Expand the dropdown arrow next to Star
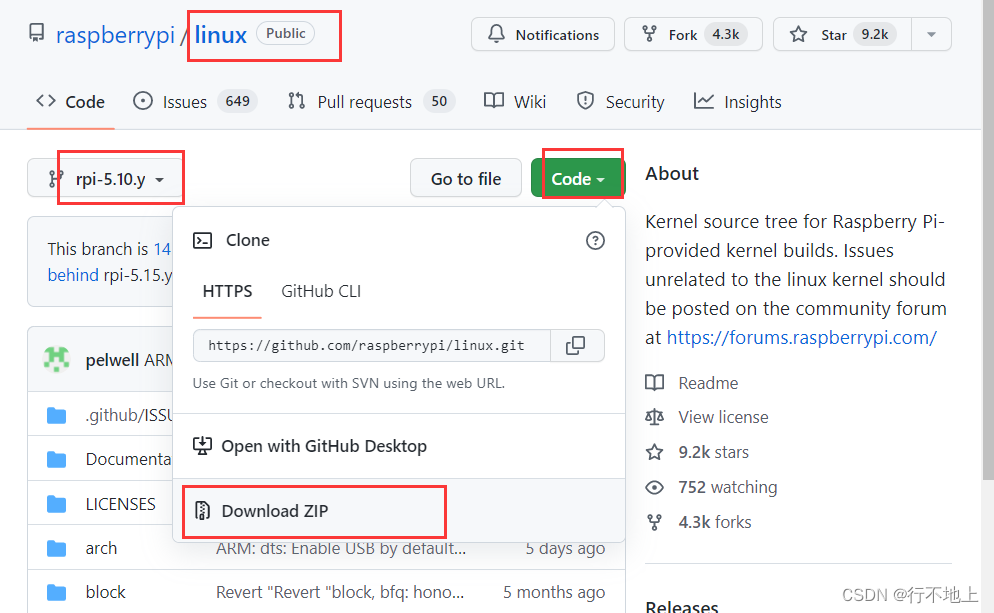 click(x=931, y=34)
